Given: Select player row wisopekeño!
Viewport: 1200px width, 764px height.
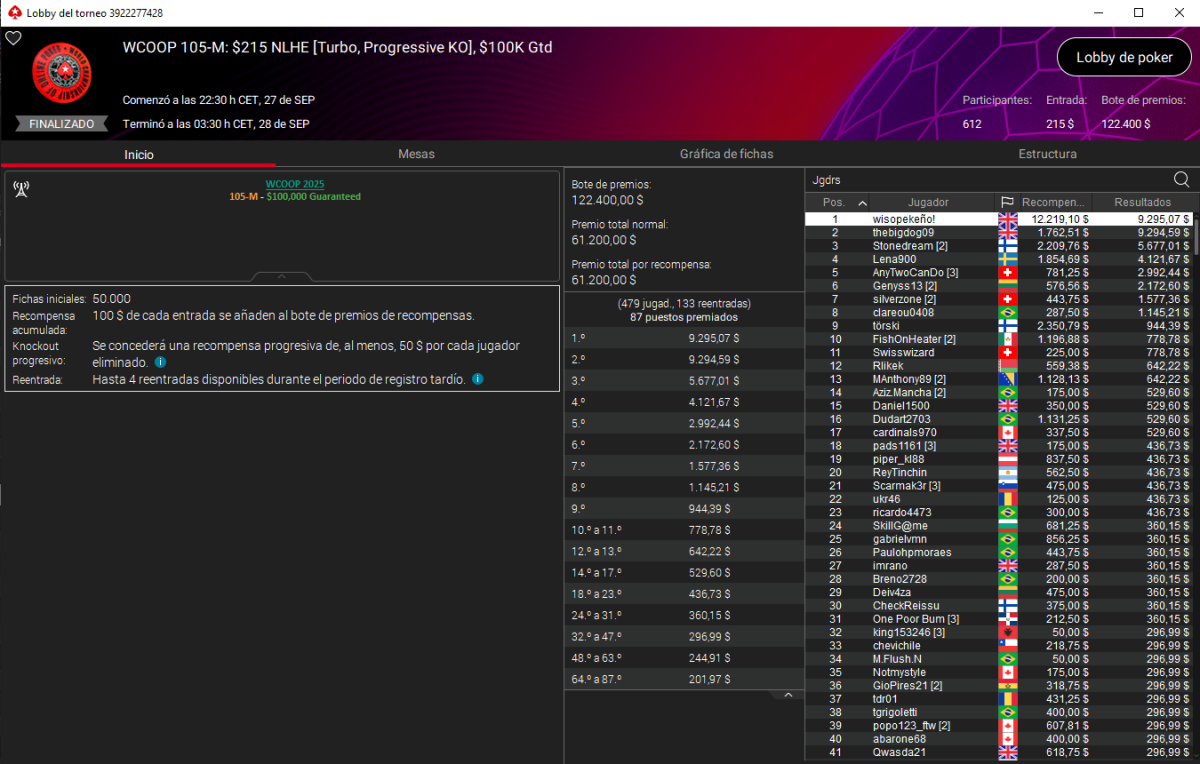Looking at the screenshot, I should (x=999, y=219).
